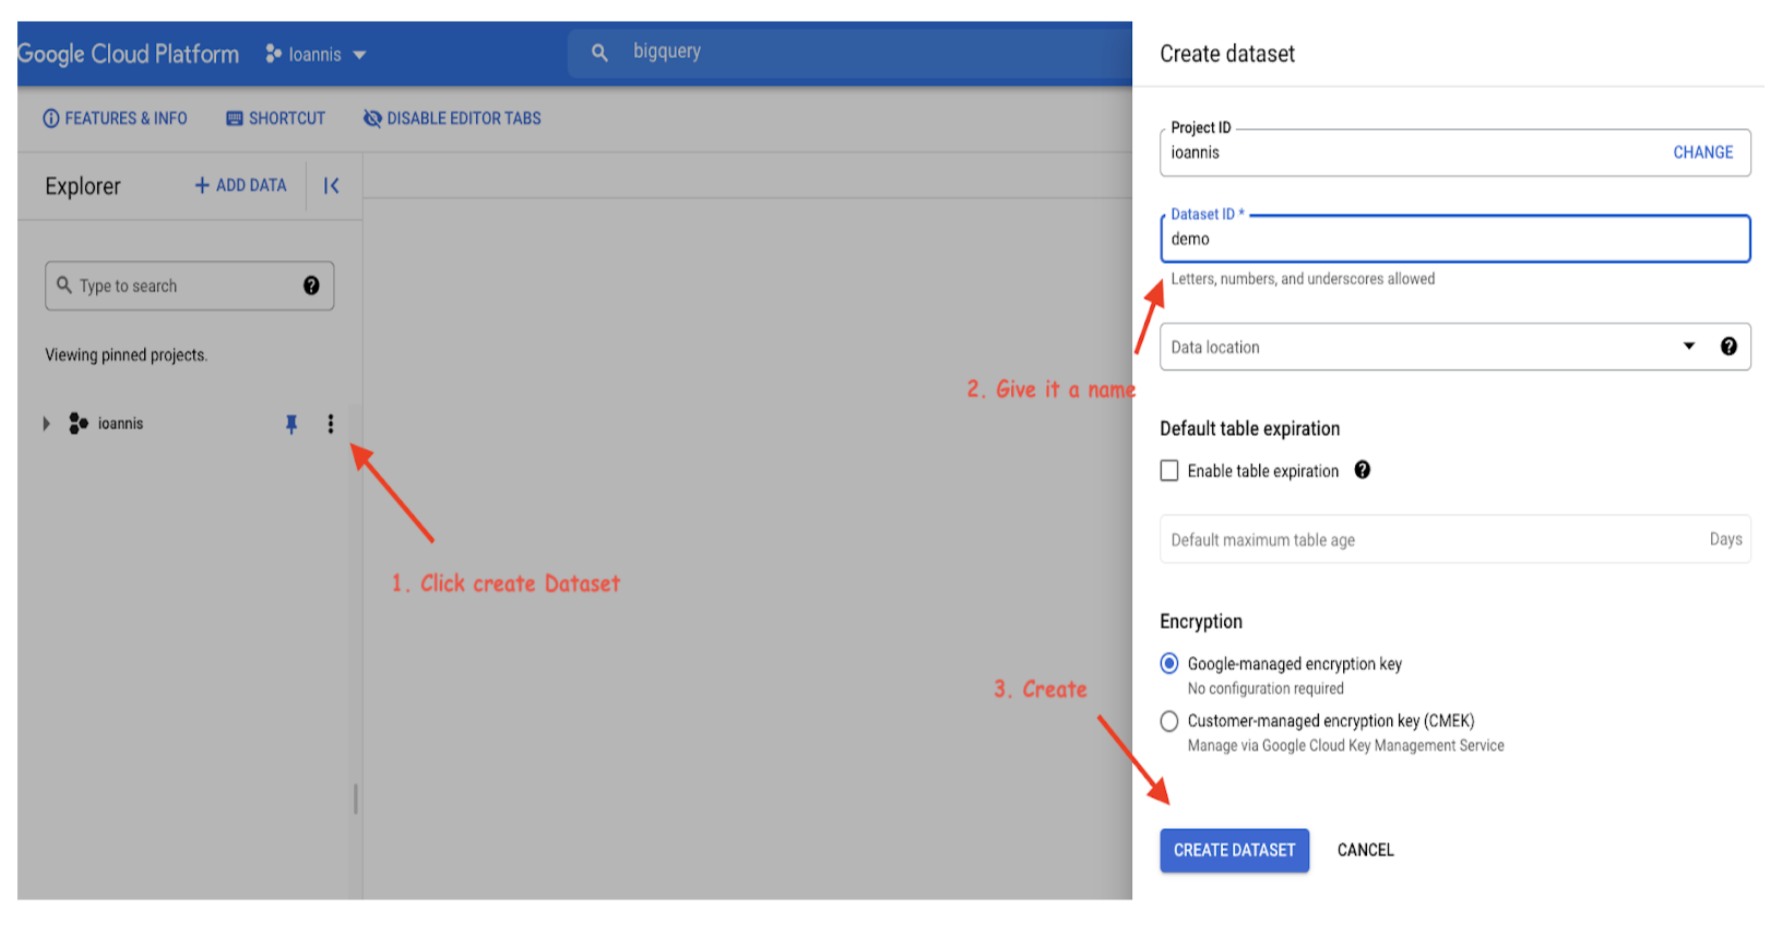The image size is (1790, 944).
Task: Expand the ioannis project tree
Action: (46, 423)
